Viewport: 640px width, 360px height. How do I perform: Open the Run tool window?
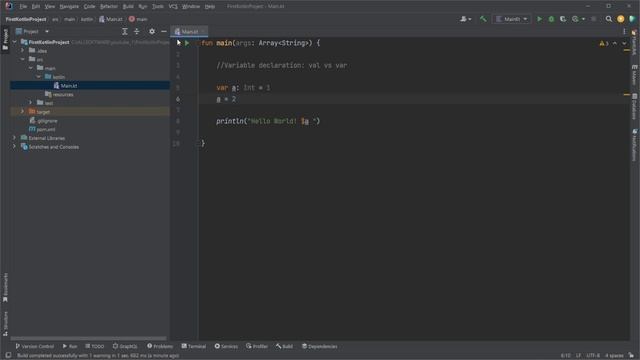[x=70, y=346]
